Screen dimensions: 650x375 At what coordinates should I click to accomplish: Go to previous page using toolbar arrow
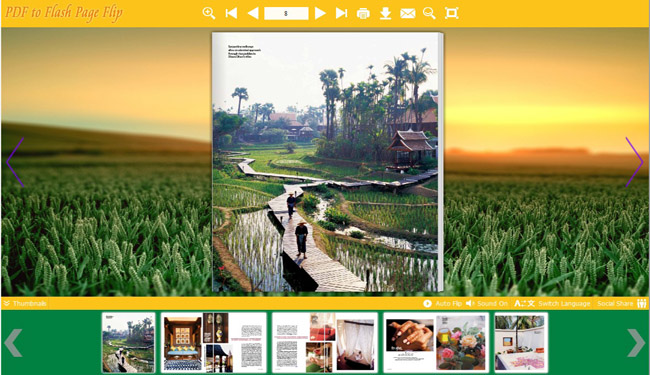[253, 13]
